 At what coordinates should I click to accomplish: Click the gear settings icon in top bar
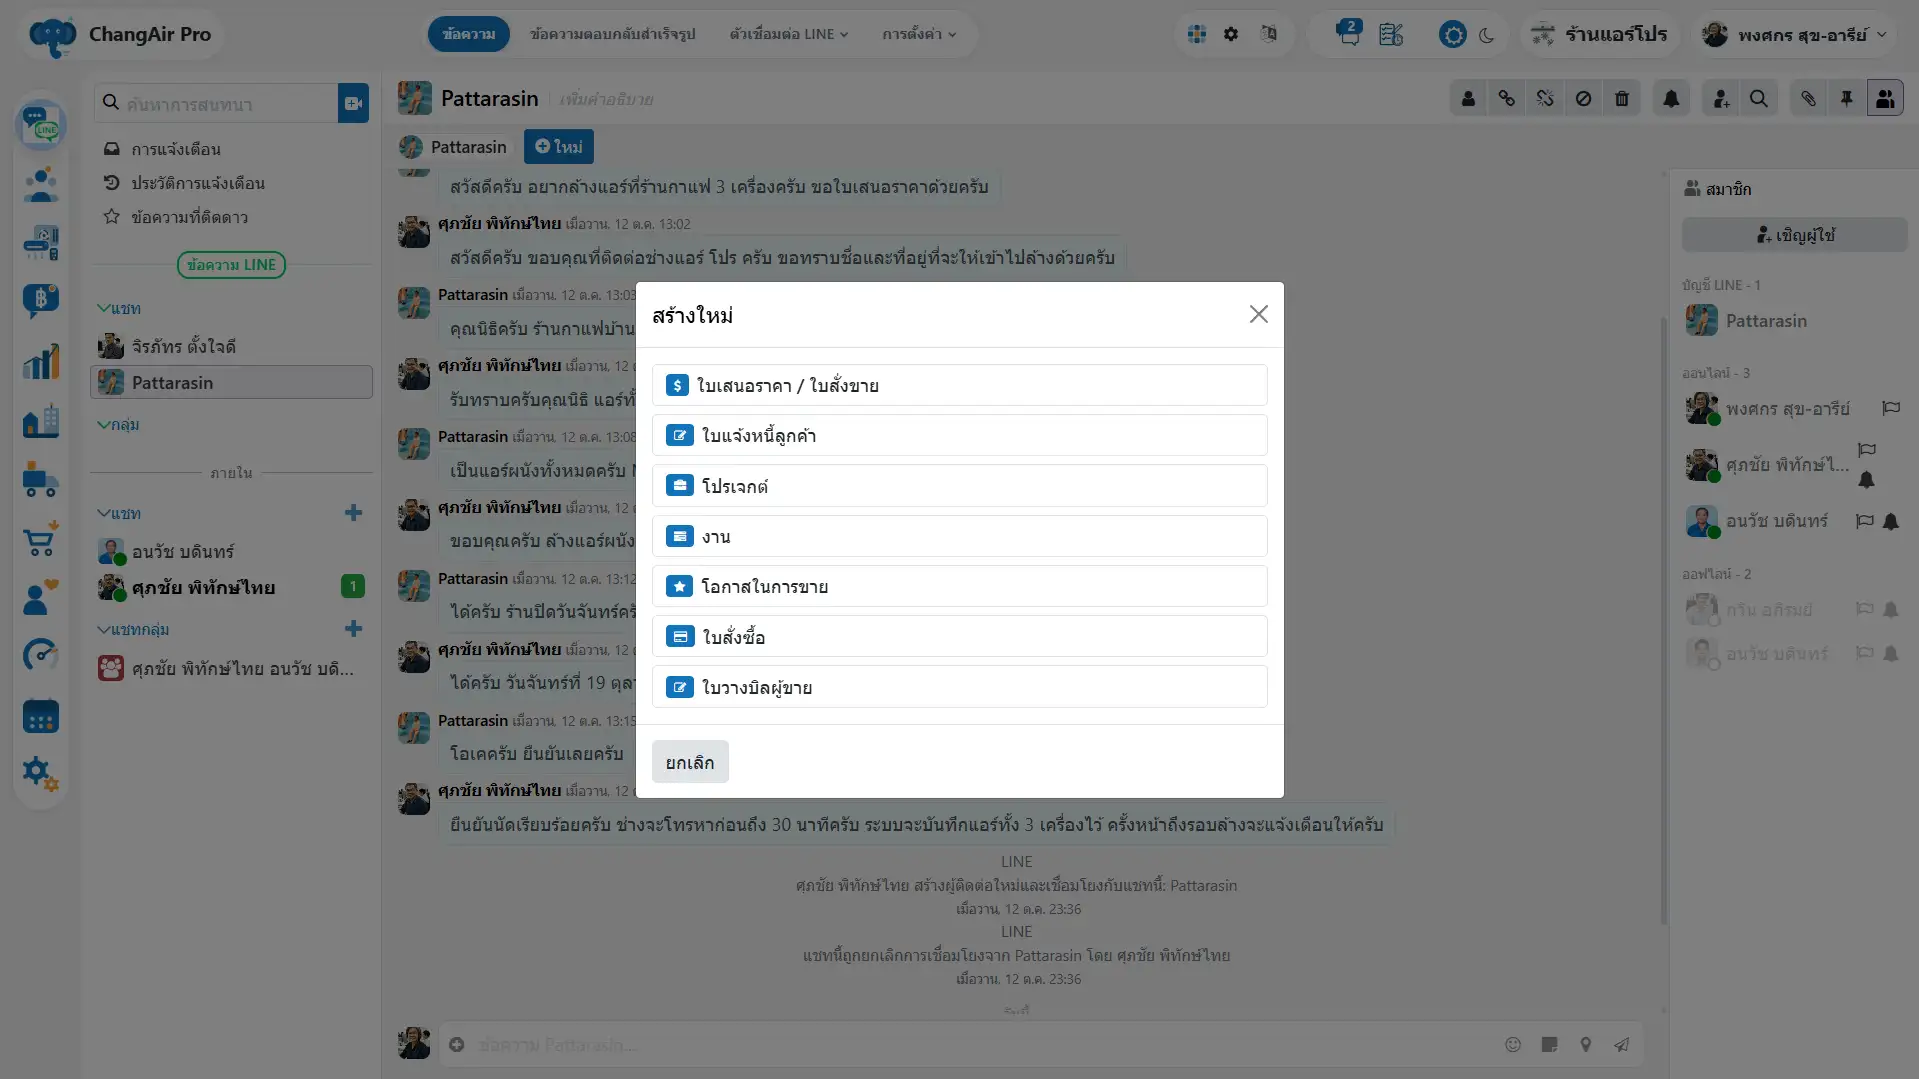pyautogui.click(x=1231, y=34)
